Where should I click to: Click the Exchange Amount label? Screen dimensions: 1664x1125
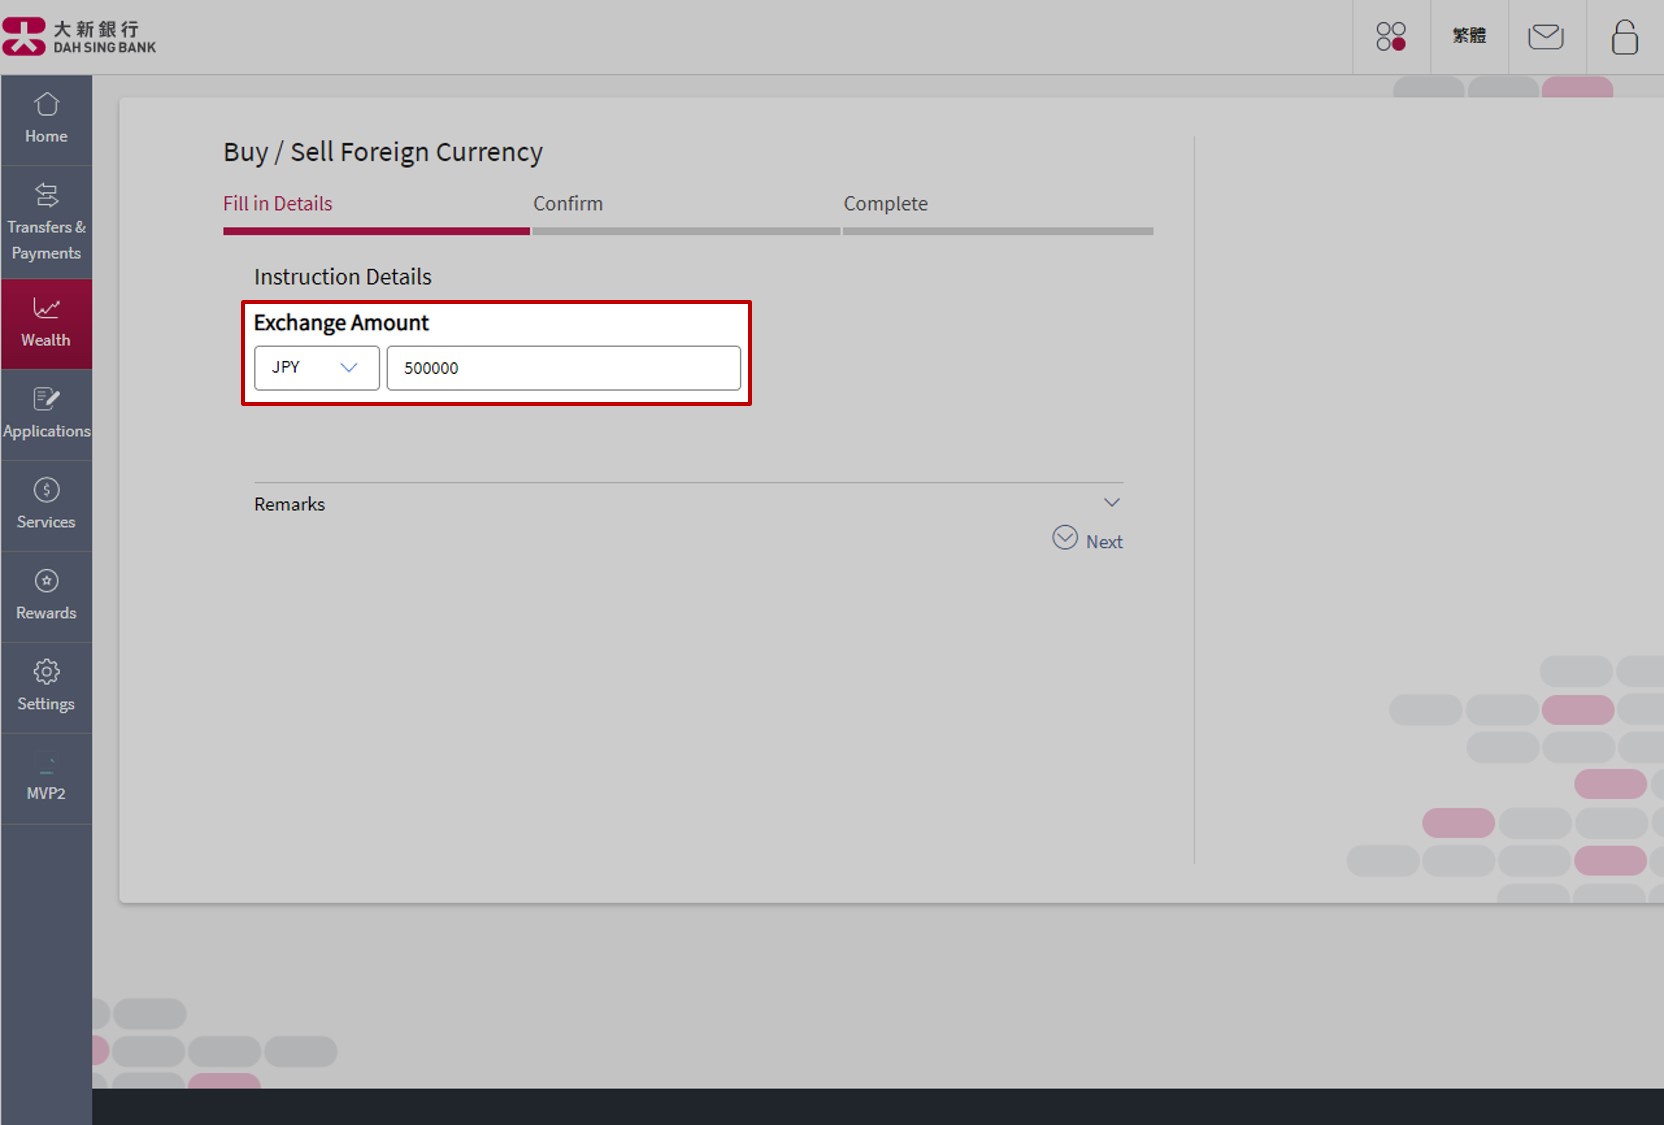[x=341, y=323]
